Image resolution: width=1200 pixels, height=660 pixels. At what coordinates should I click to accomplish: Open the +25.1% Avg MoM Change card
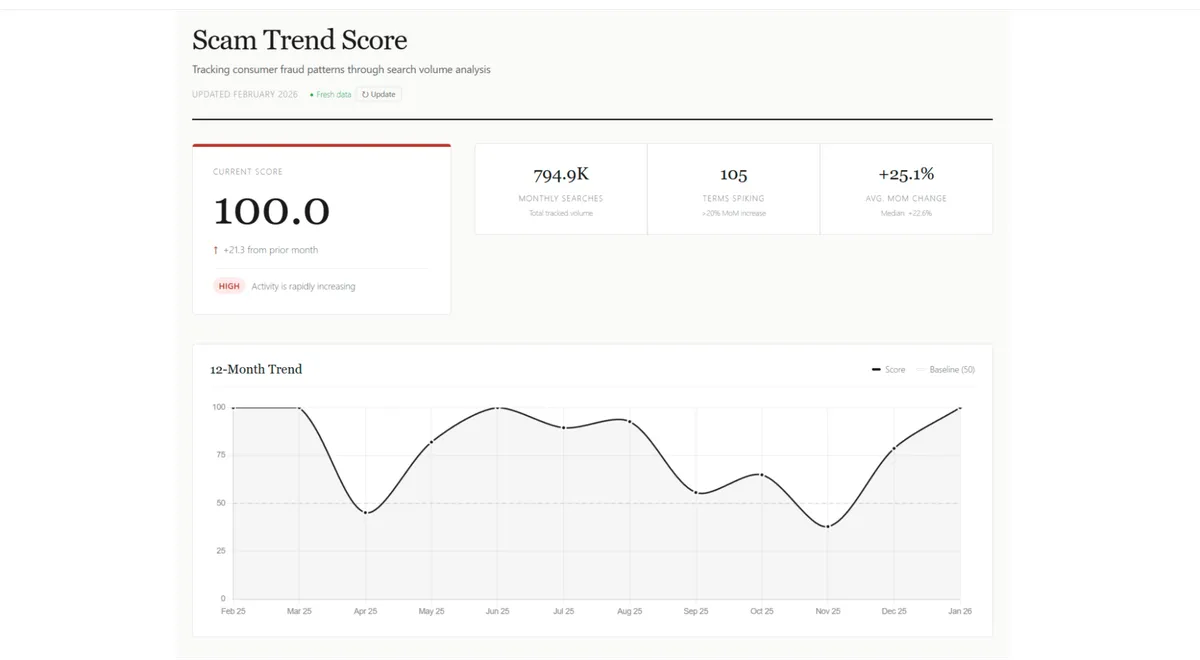906,188
